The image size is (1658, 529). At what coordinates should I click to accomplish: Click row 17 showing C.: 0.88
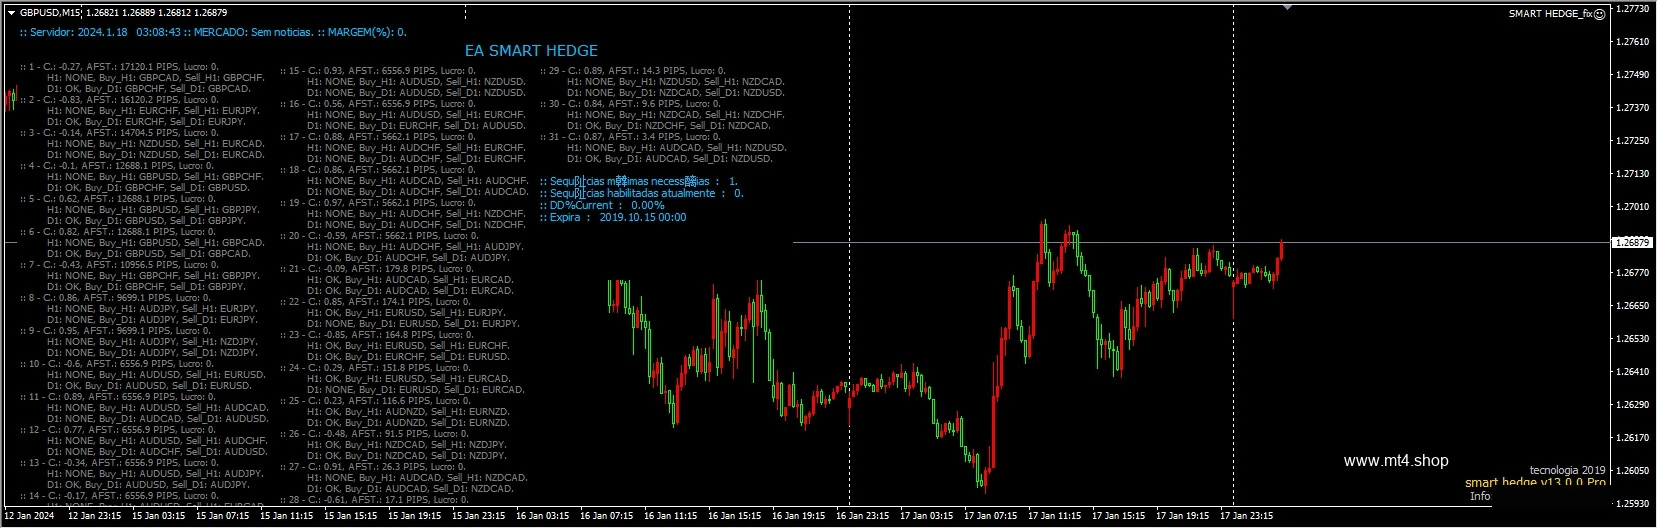(378, 137)
